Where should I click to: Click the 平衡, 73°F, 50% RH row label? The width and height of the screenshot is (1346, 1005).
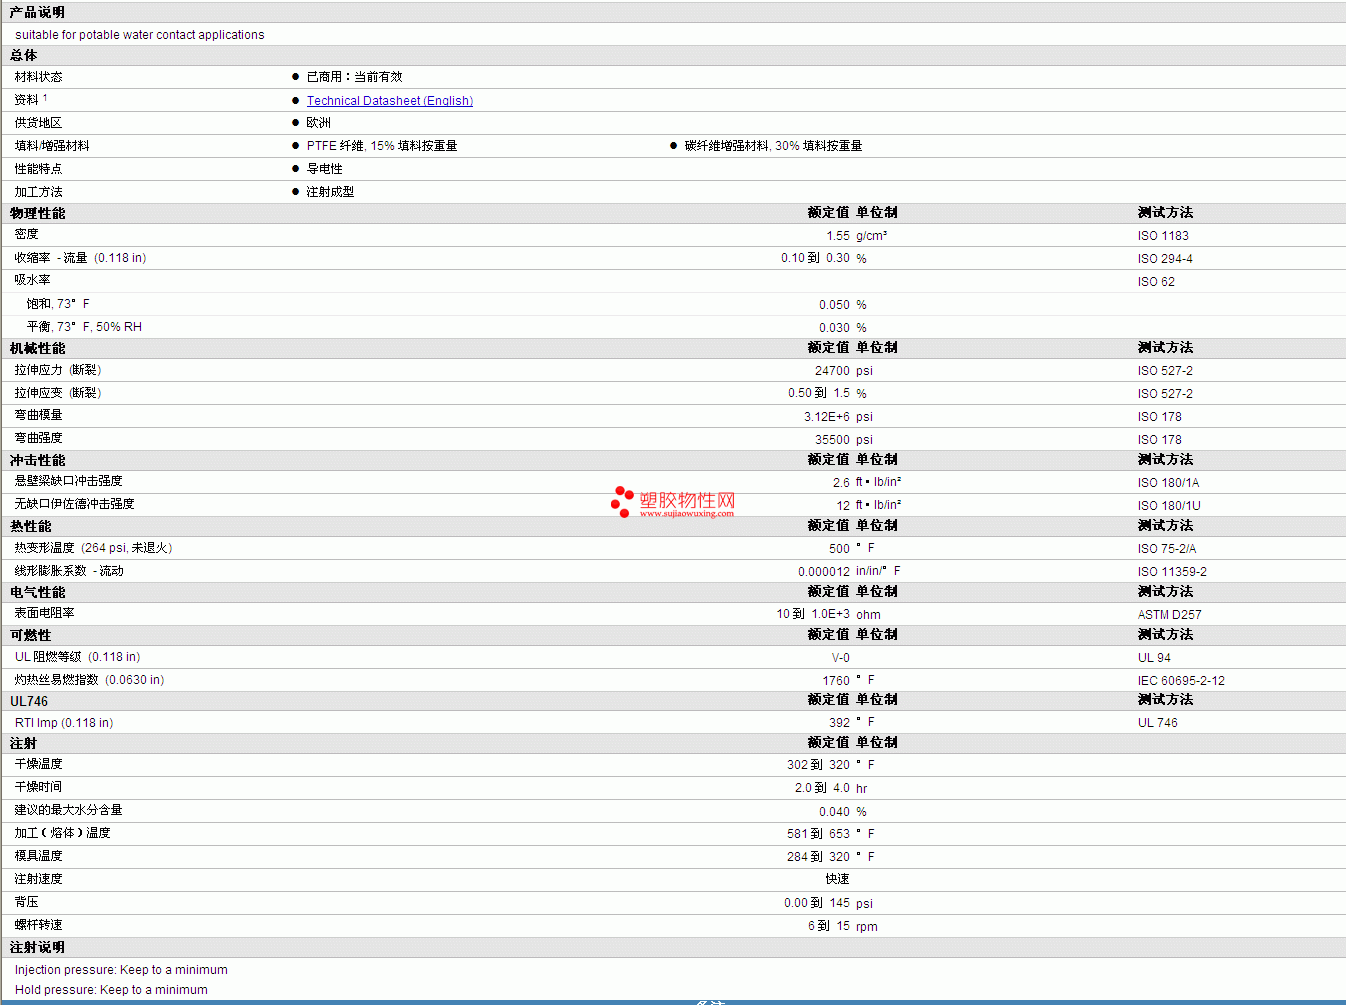tap(84, 327)
